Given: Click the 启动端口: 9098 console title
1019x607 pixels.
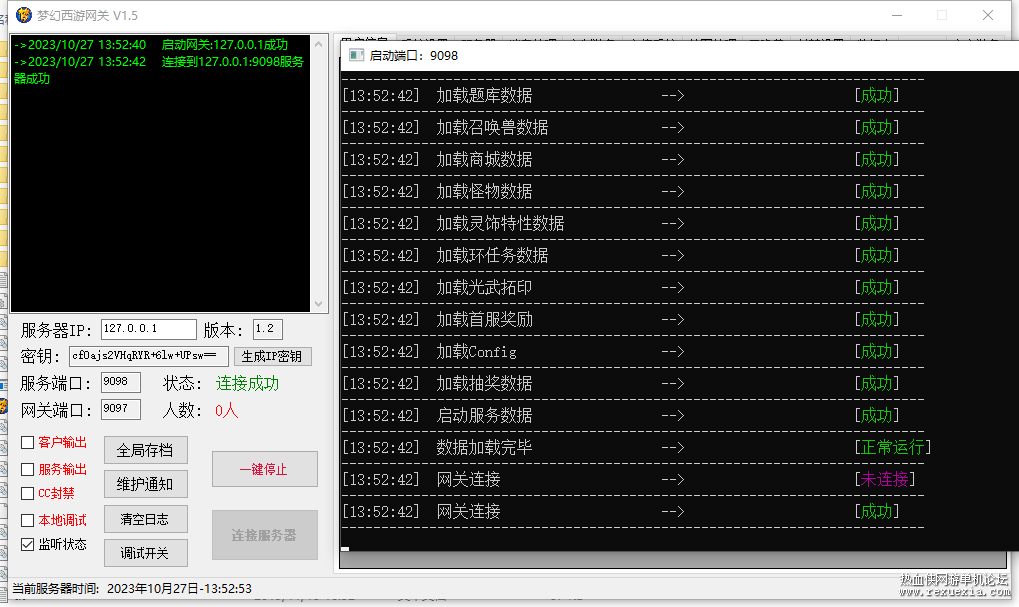Looking at the screenshot, I should 413,56.
